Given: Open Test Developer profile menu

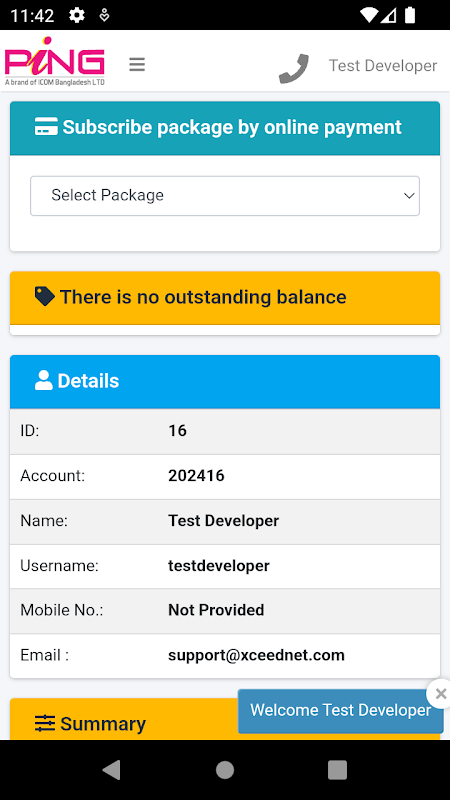Looking at the screenshot, I should pos(383,66).
